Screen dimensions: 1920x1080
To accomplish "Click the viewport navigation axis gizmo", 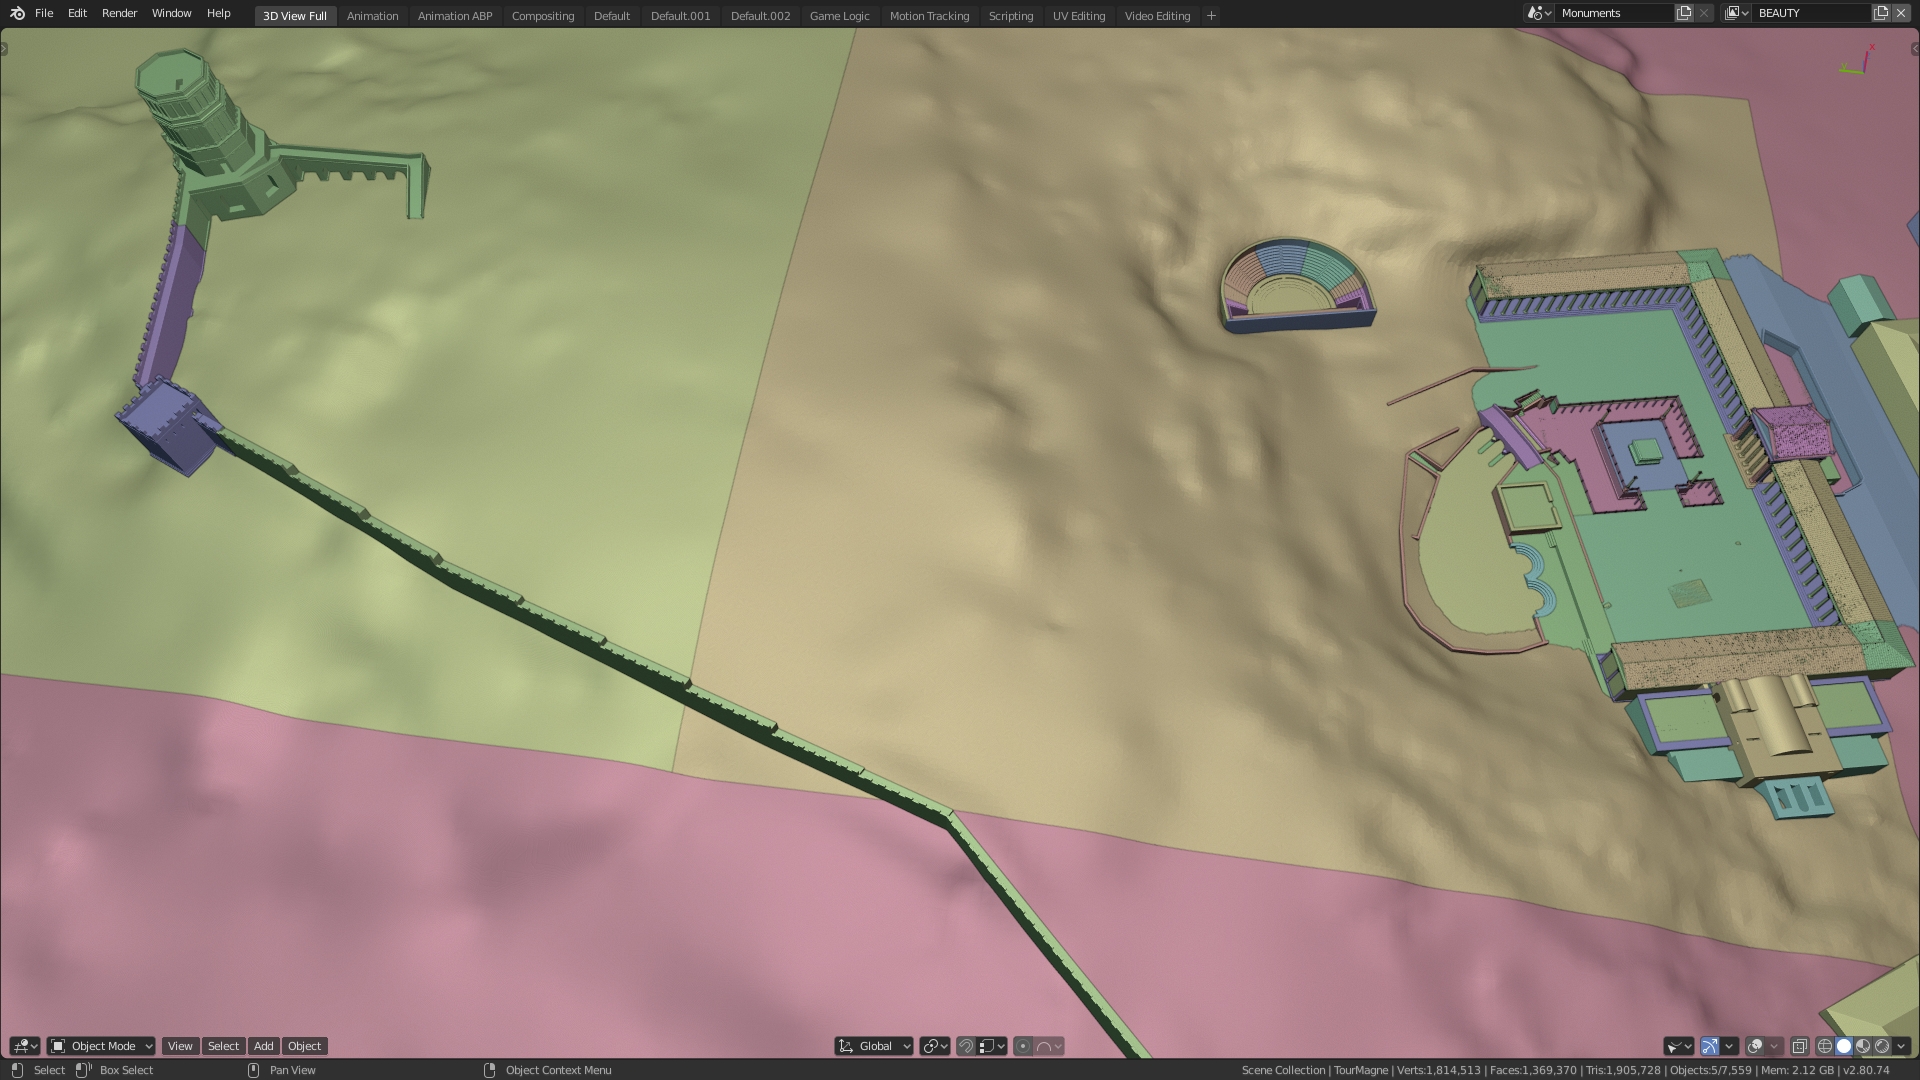I will click(1858, 60).
